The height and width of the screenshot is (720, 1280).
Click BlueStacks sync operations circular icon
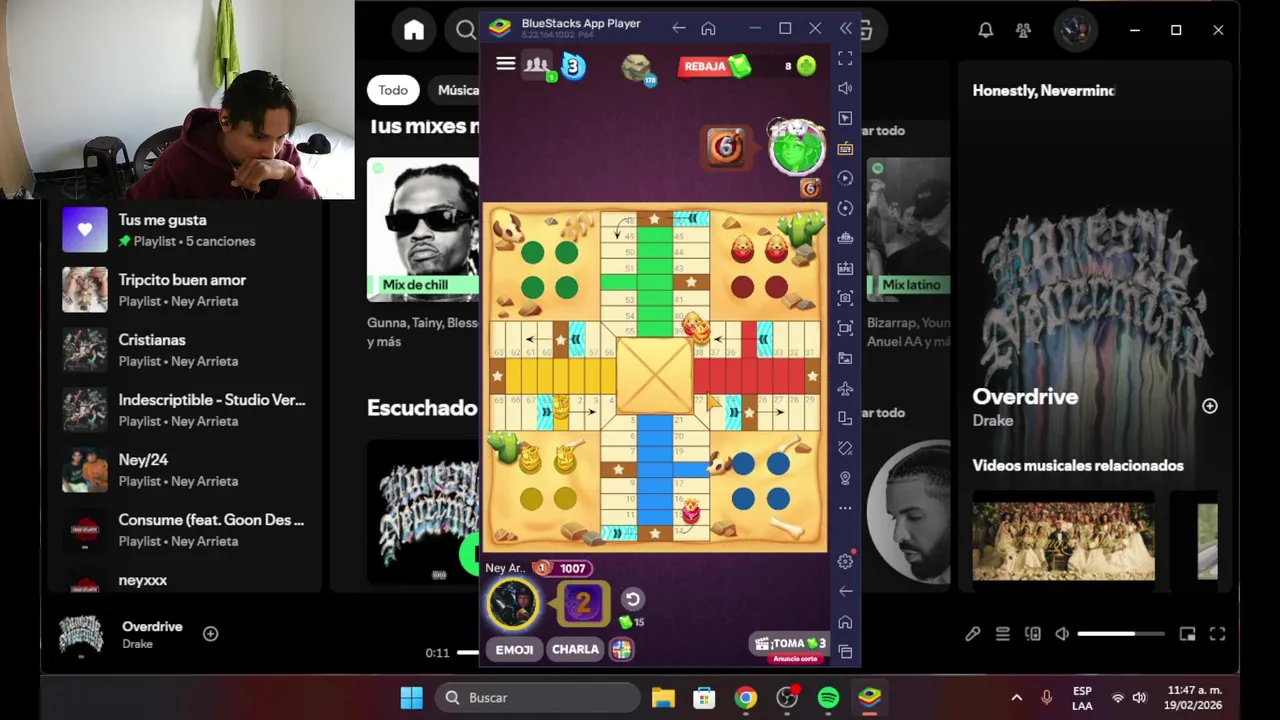pos(845,208)
